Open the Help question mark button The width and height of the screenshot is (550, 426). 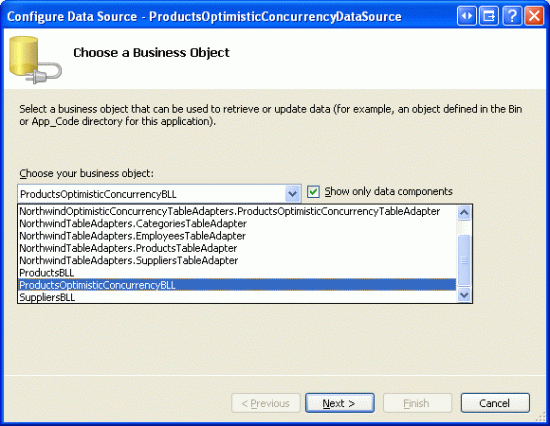coord(511,16)
